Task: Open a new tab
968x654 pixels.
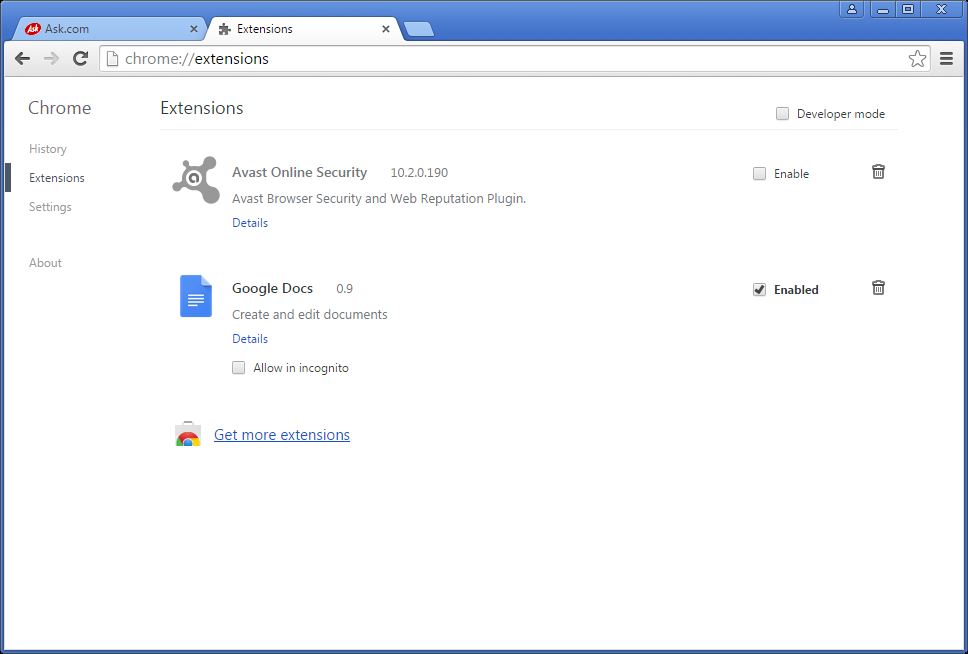Action: pos(419,29)
